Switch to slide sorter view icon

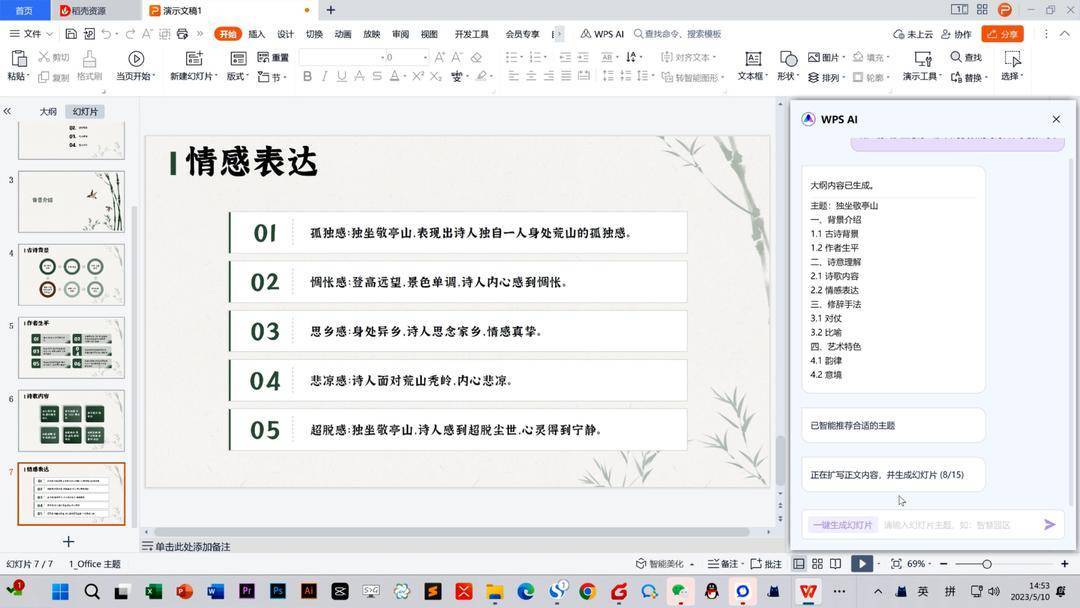pos(818,563)
